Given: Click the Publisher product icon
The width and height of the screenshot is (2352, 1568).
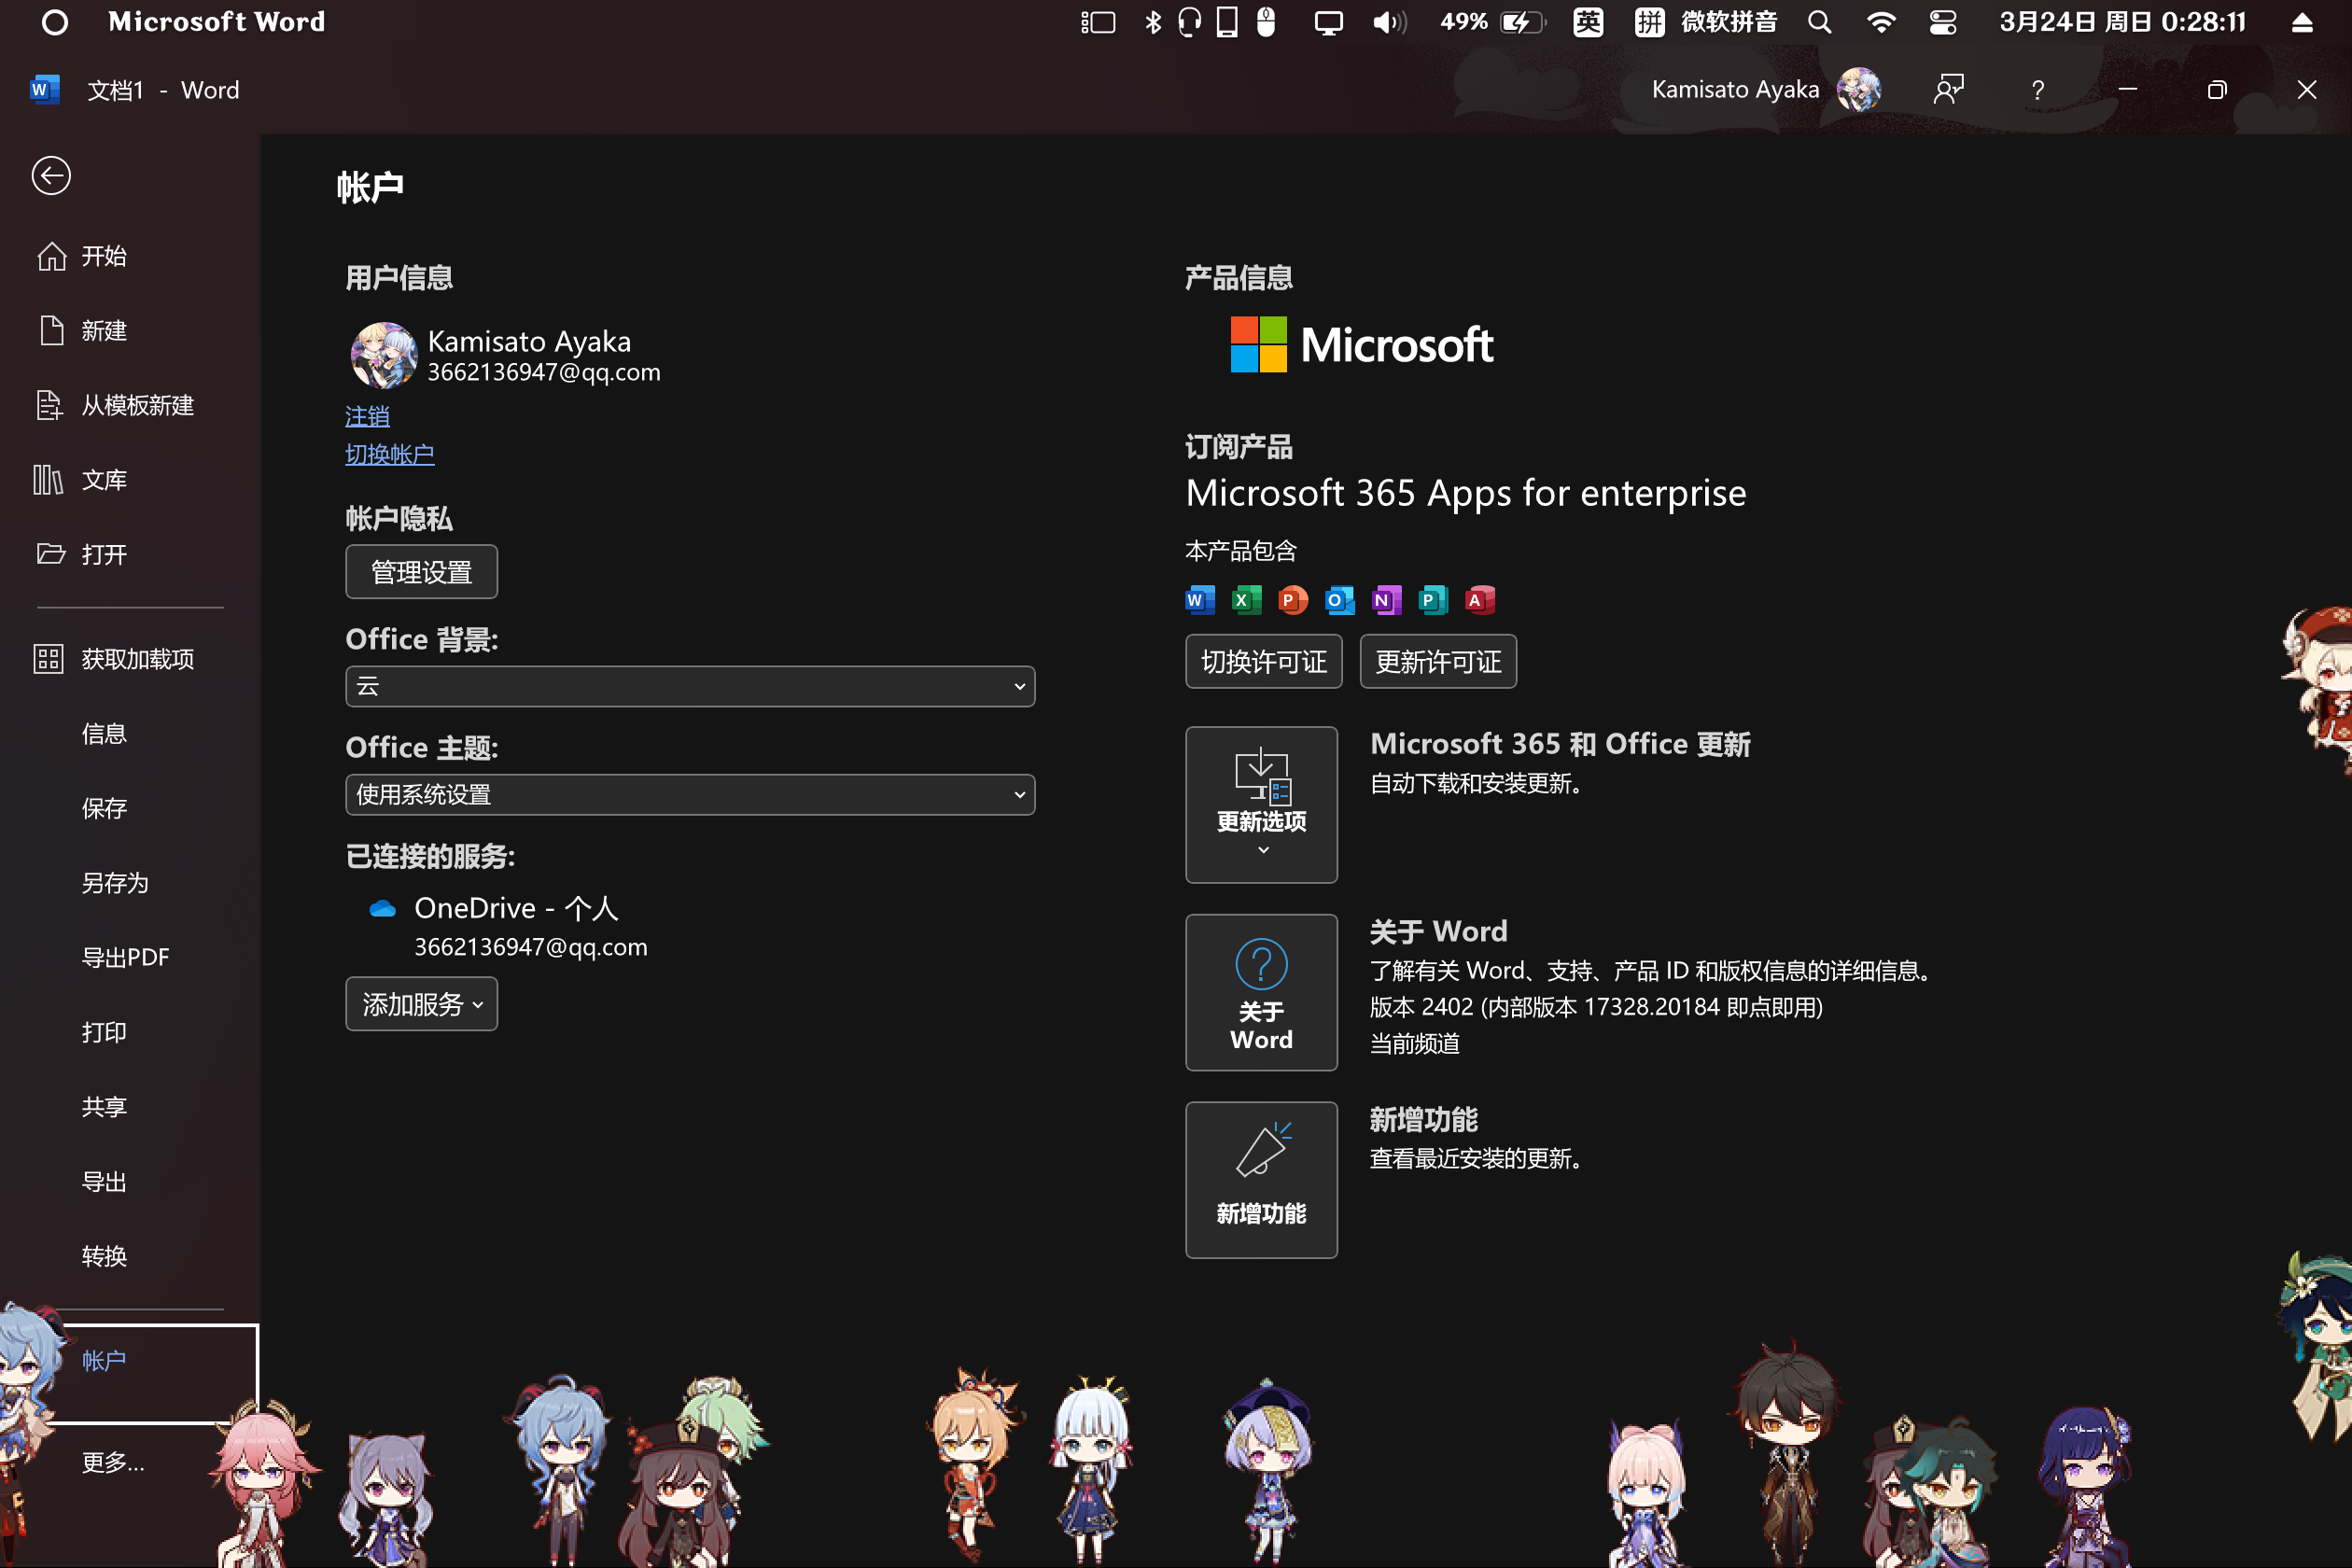Looking at the screenshot, I should click(1433, 600).
